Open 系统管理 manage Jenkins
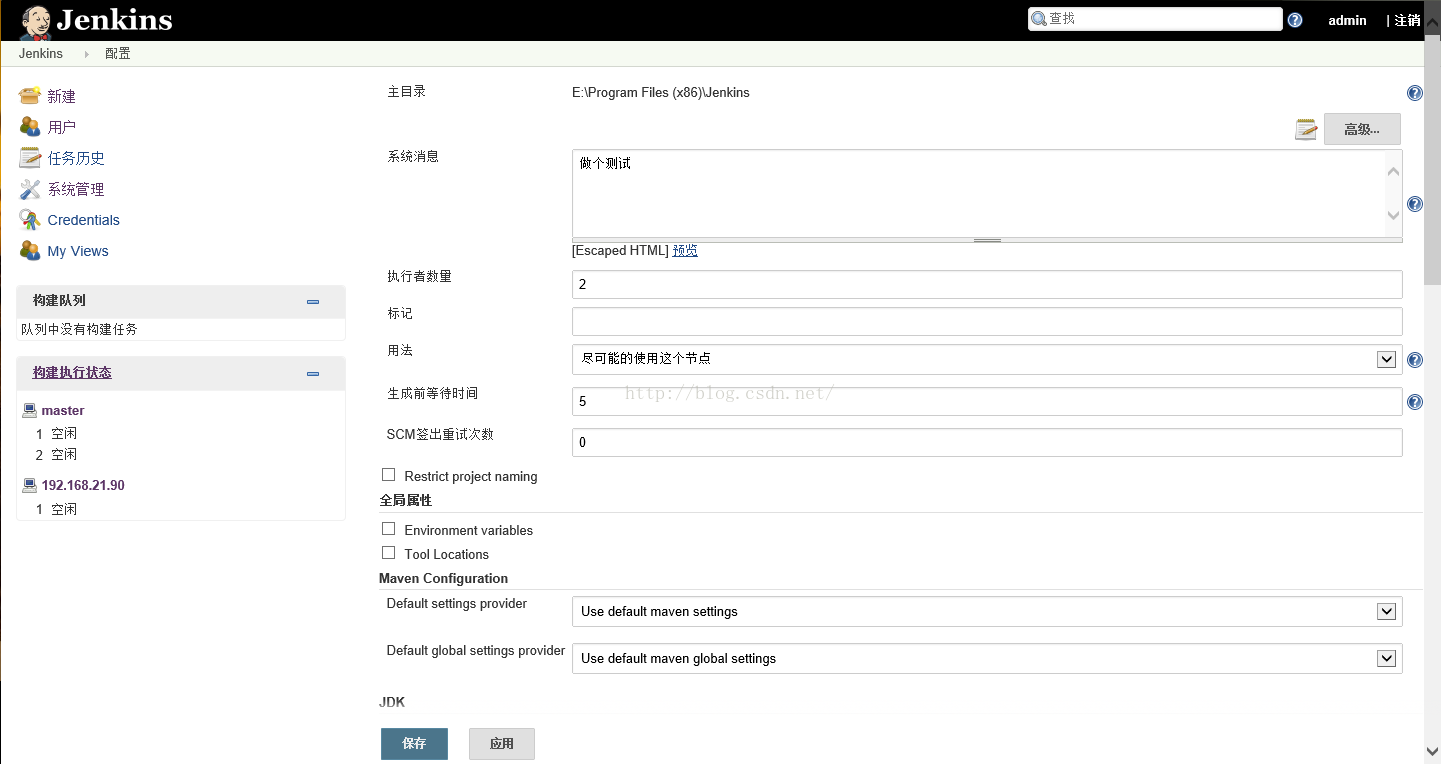The height and width of the screenshot is (764, 1441). click(x=76, y=189)
